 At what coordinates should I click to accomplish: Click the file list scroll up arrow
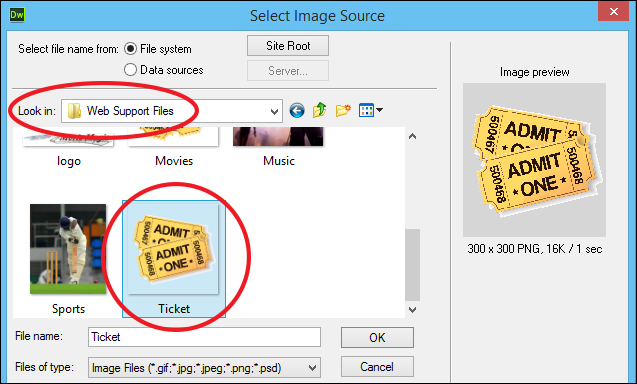click(x=412, y=137)
